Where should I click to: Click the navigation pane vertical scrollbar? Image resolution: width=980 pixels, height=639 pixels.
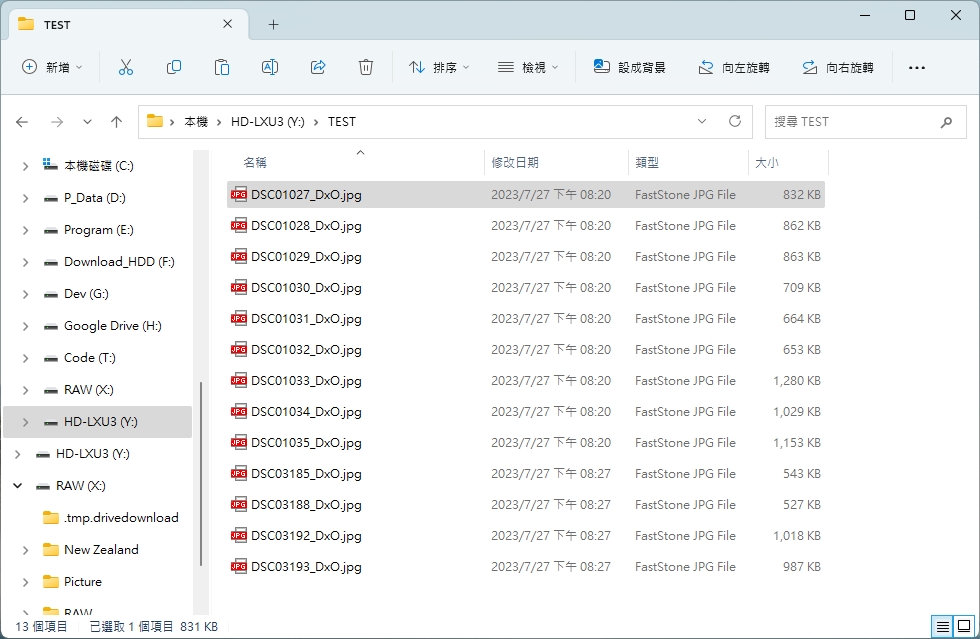202,470
